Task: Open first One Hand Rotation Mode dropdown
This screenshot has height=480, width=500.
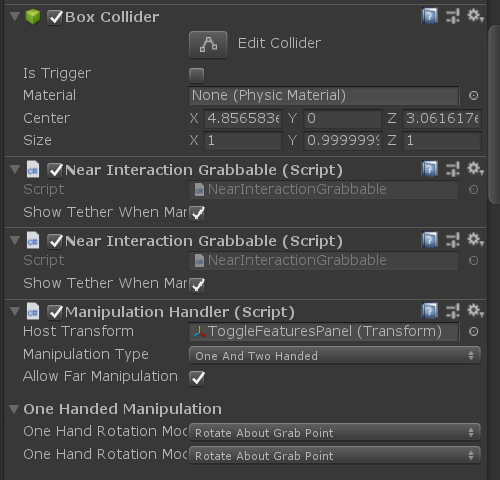Action: [335, 432]
